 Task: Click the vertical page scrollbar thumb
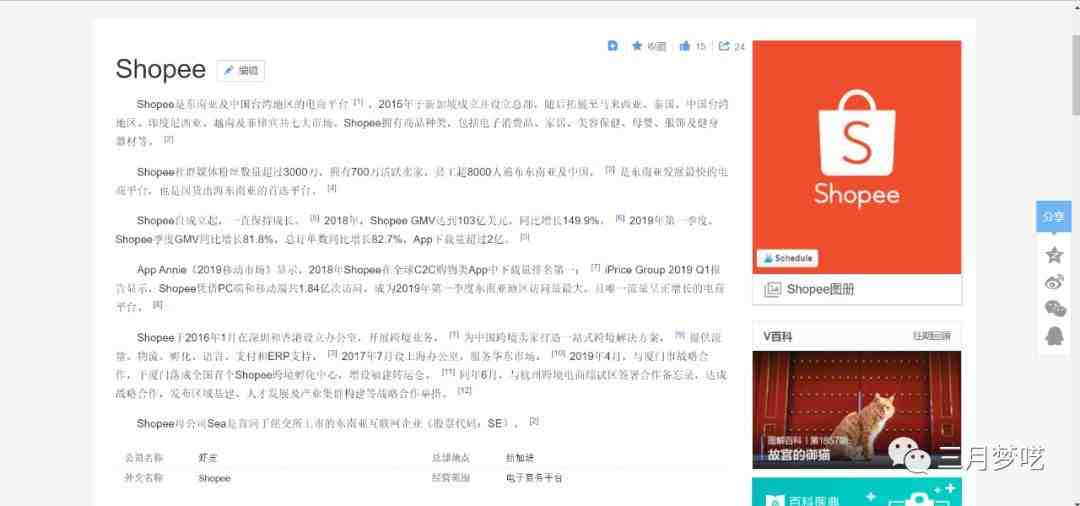pos(1075,72)
